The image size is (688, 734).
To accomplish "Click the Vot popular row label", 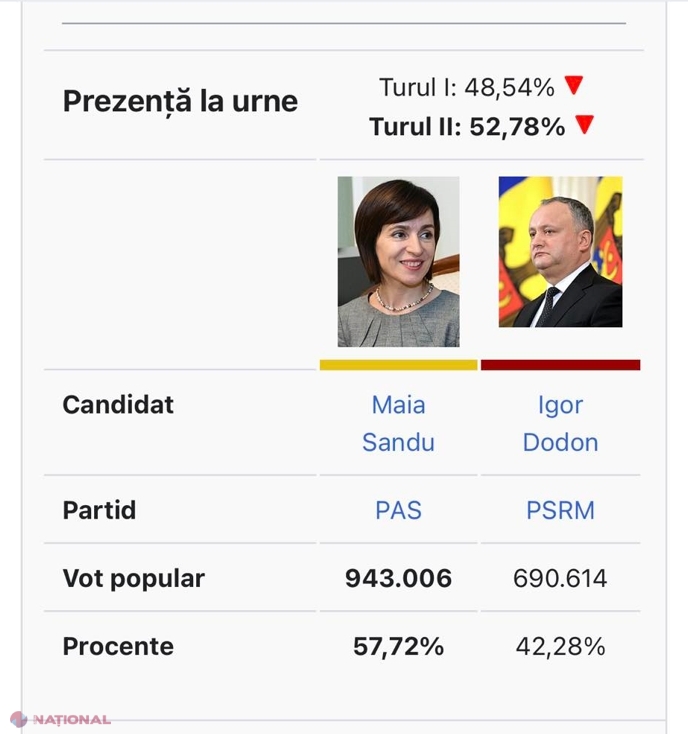I will point(134,580).
